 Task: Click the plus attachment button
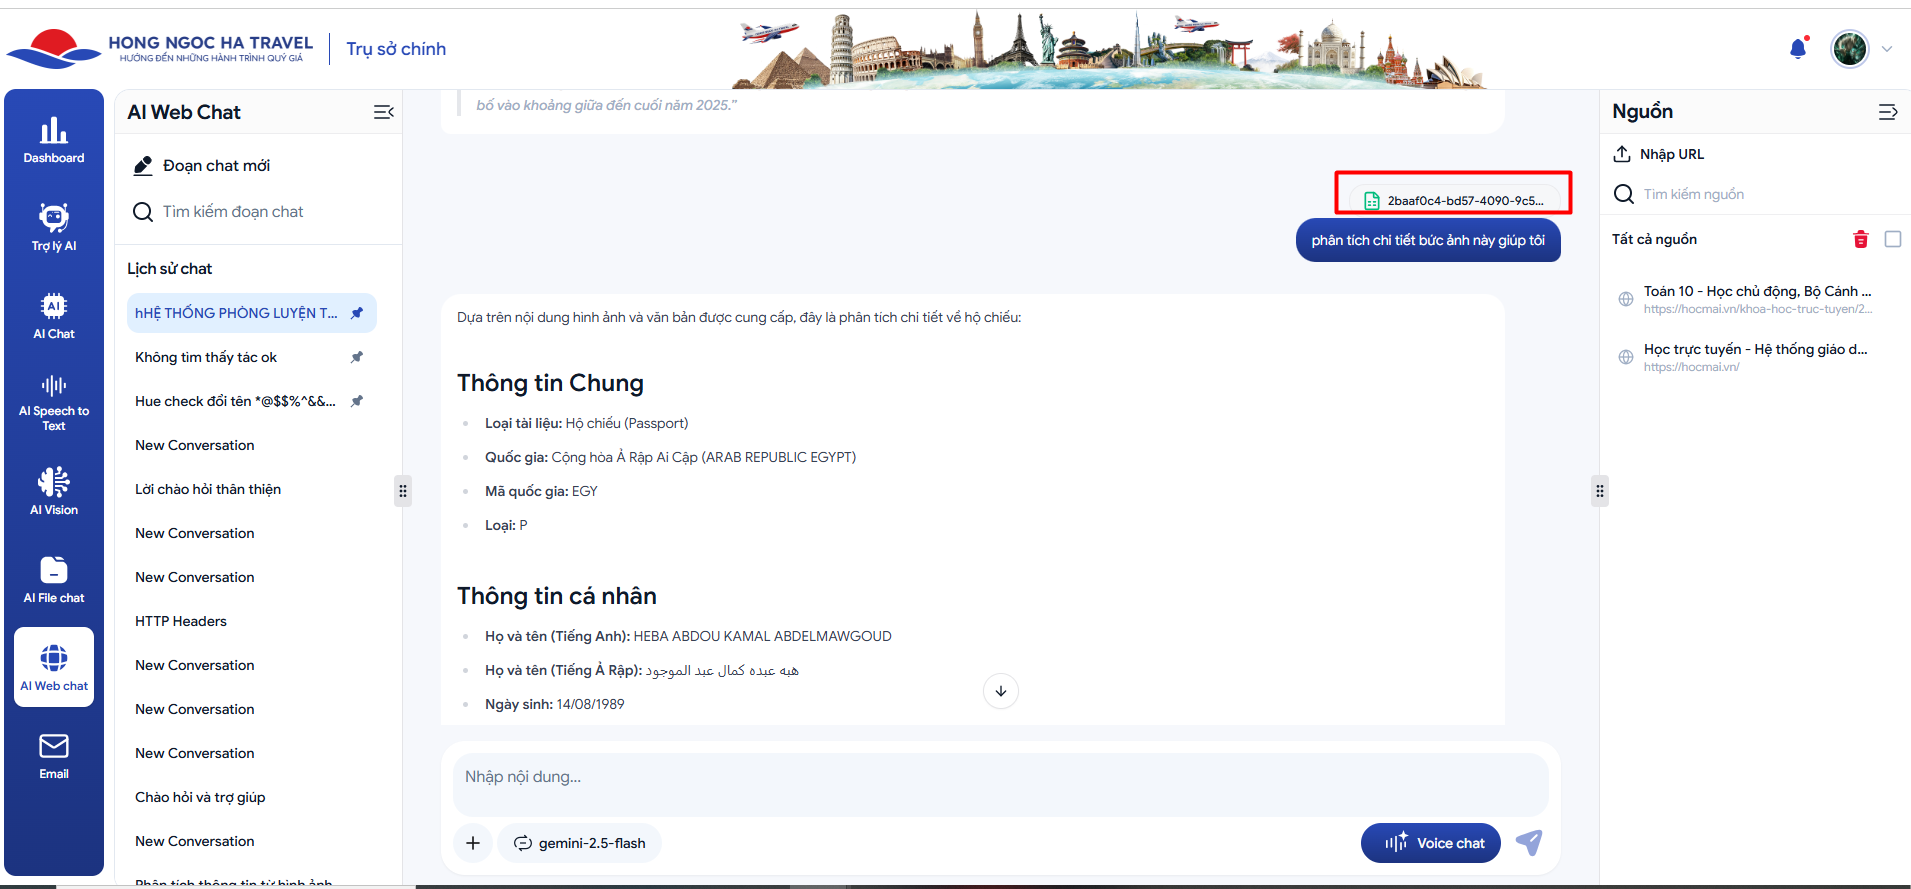(473, 843)
